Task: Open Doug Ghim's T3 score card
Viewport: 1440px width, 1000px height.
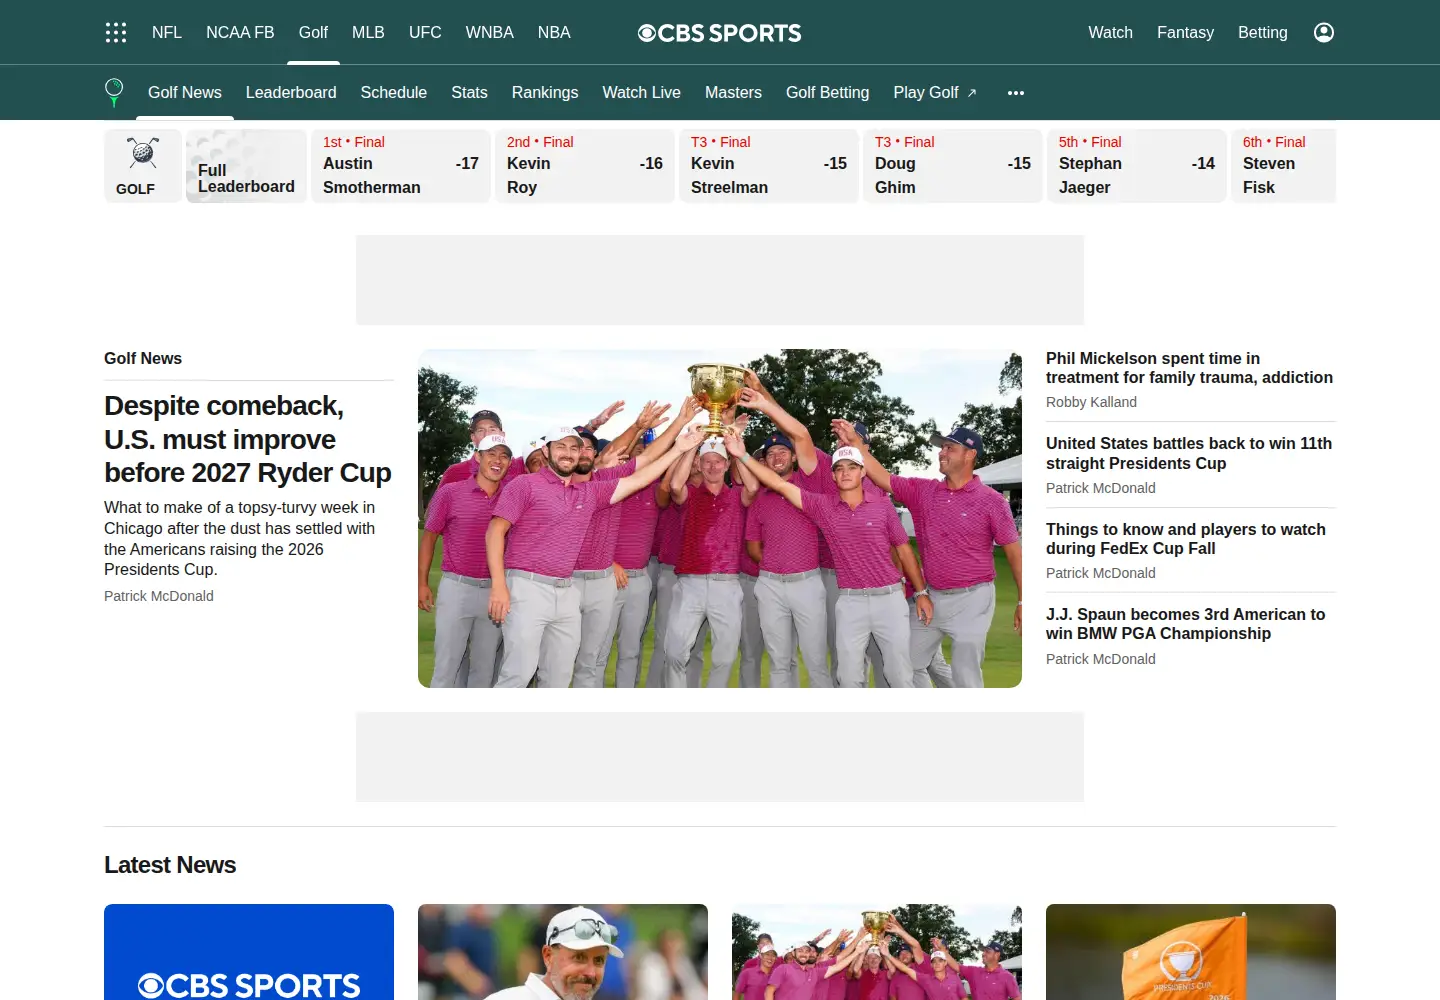Action: (953, 166)
